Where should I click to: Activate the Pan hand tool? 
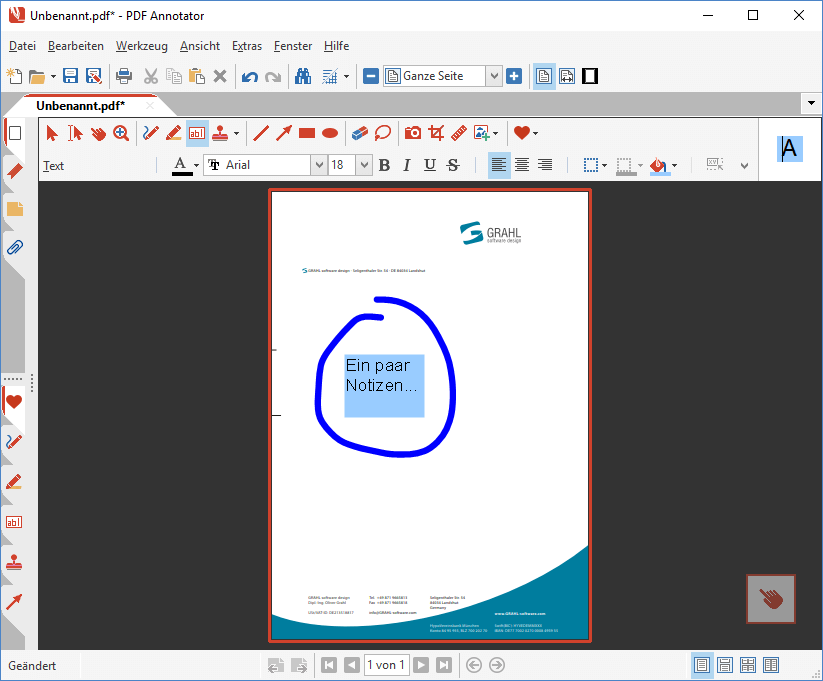(98, 133)
